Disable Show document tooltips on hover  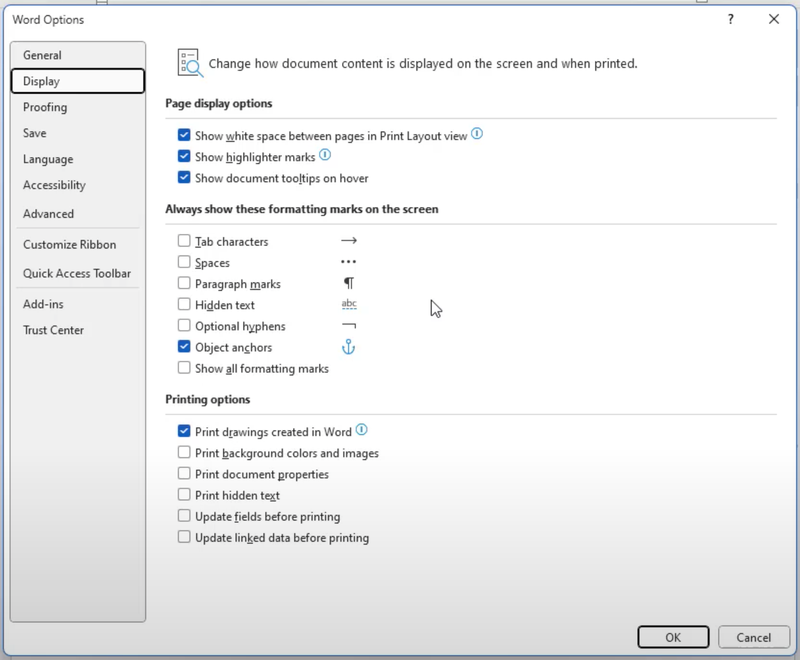(x=184, y=178)
